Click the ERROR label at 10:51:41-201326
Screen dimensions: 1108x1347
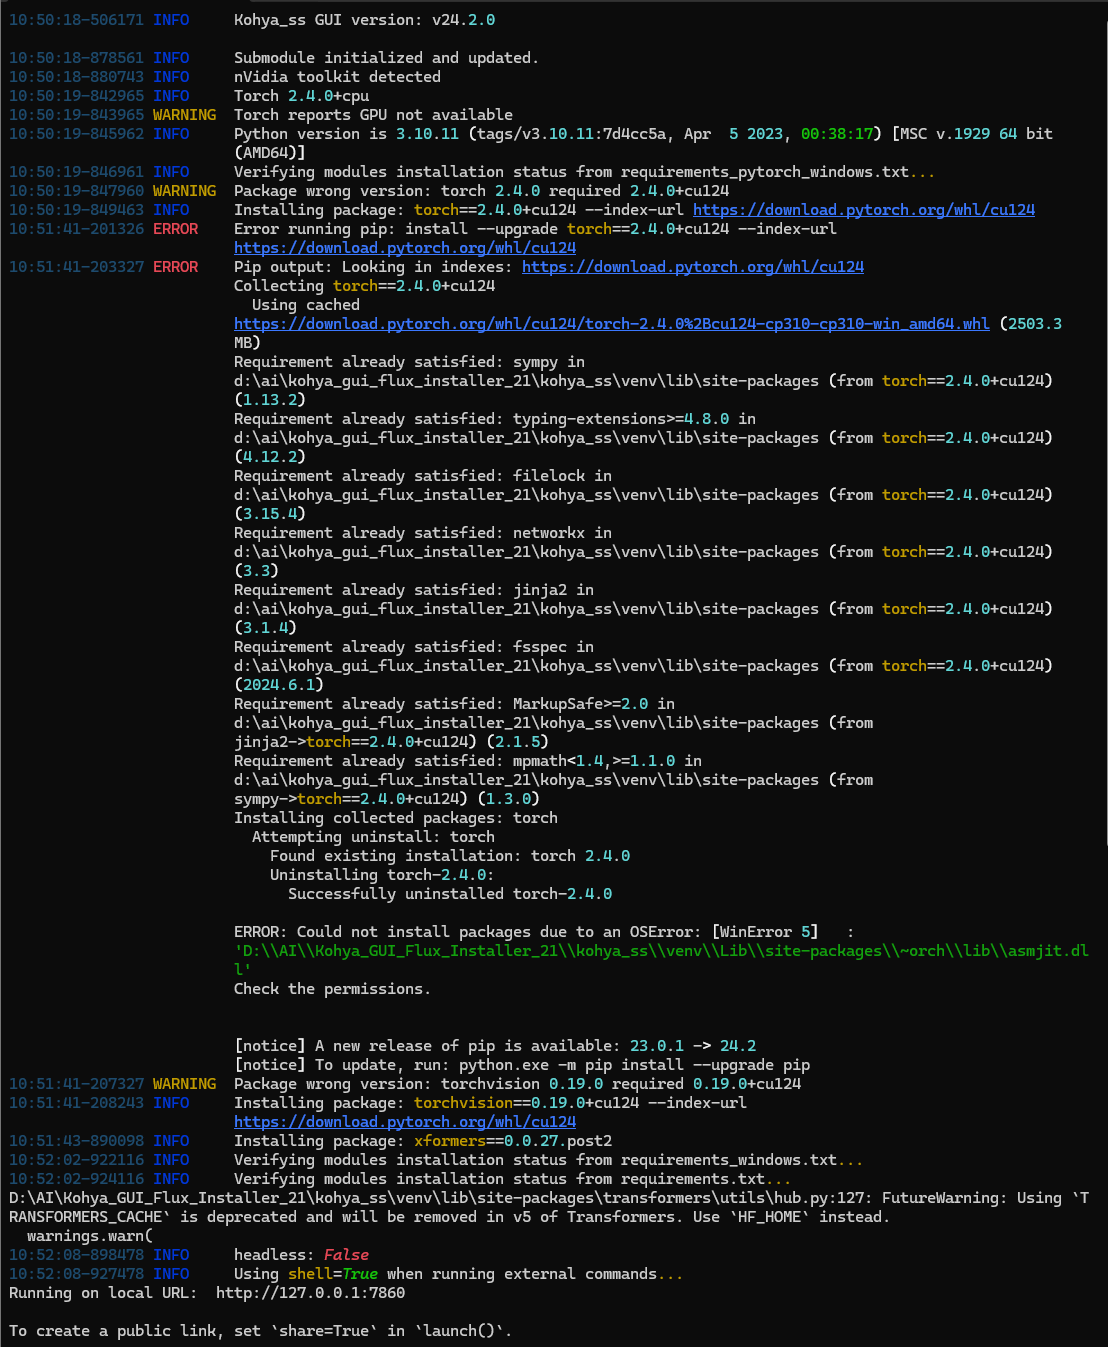175,229
